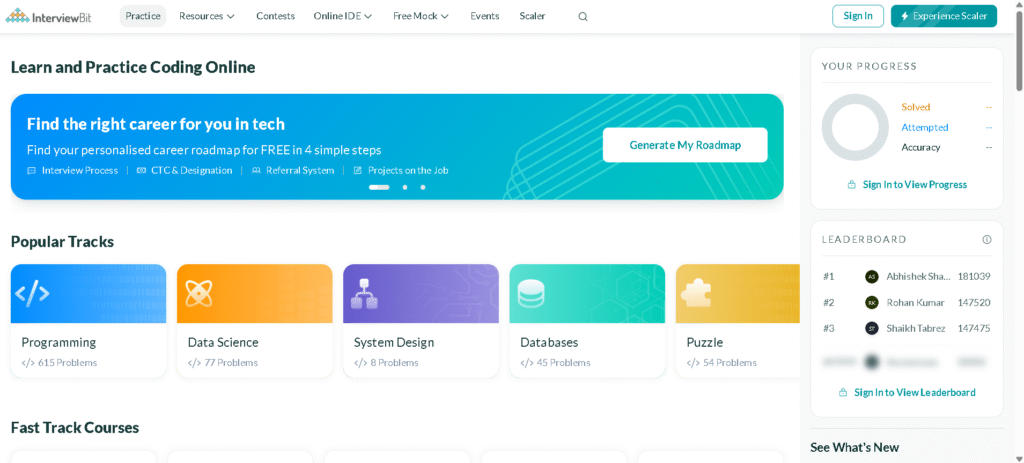Select the second carousel dot indicator
The image size is (1024, 463).
click(x=405, y=187)
